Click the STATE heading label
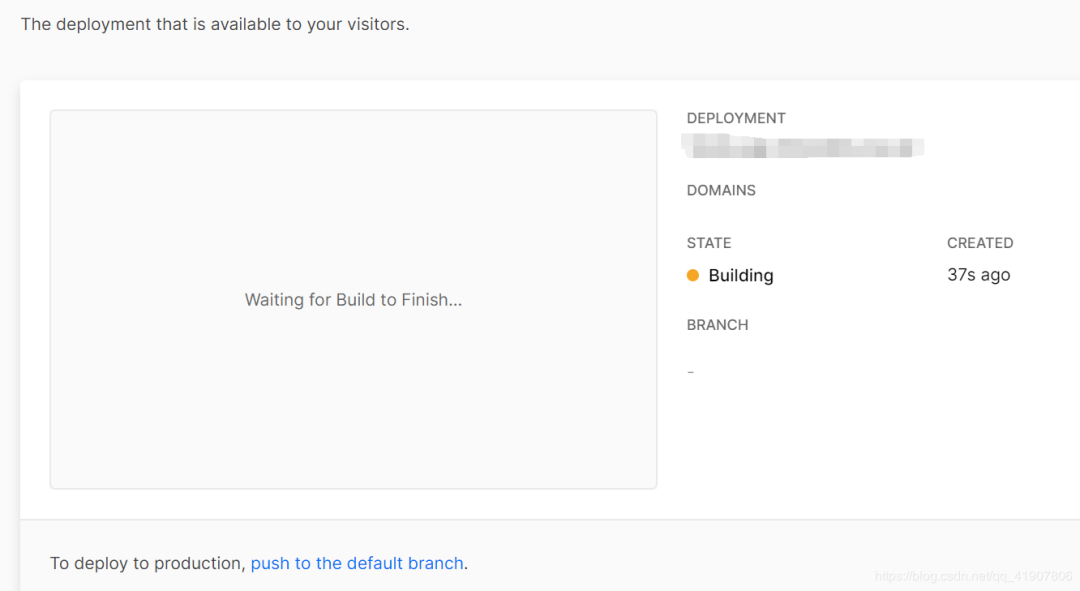 pos(709,243)
